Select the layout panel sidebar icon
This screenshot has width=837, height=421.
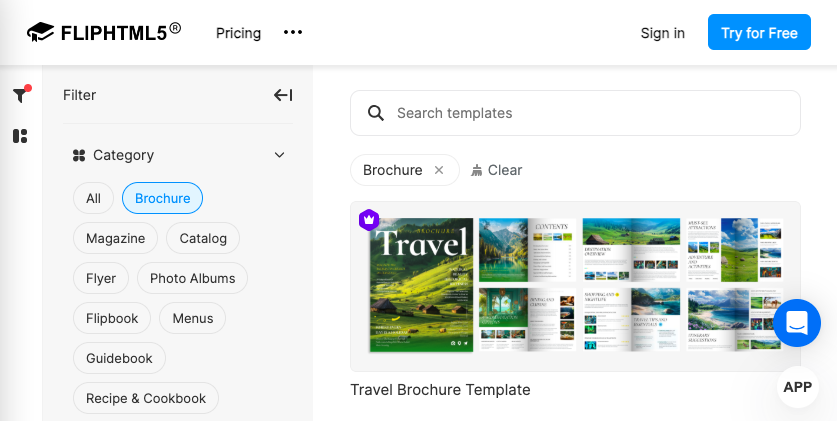[x=20, y=136]
